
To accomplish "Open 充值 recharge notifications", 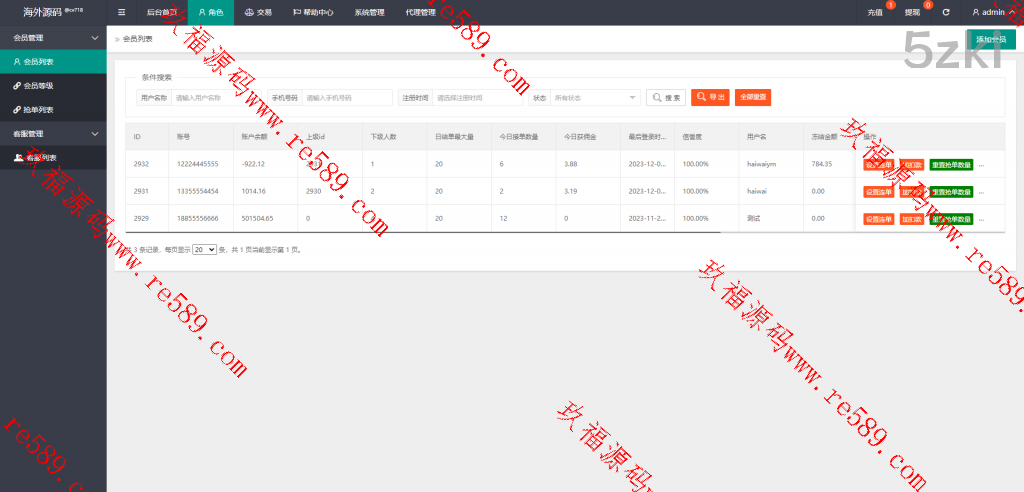I will (x=875, y=13).
